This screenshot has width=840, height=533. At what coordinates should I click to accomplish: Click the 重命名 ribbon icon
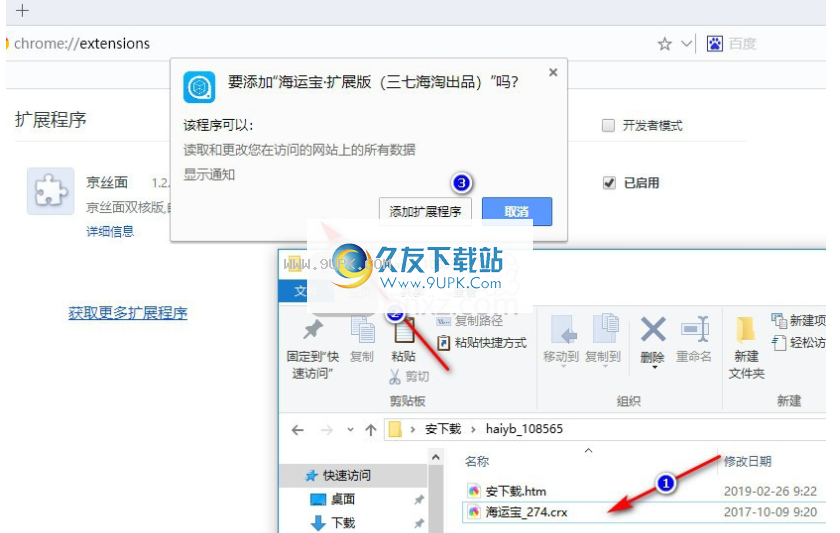click(695, 329)
